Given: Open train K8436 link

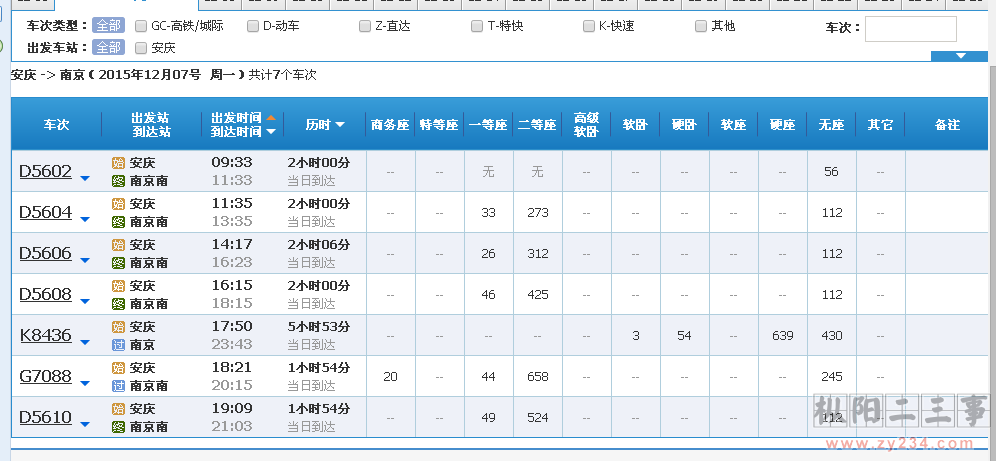Looking at the screenshot, I should pyautogui.click(x=46, y=335).
